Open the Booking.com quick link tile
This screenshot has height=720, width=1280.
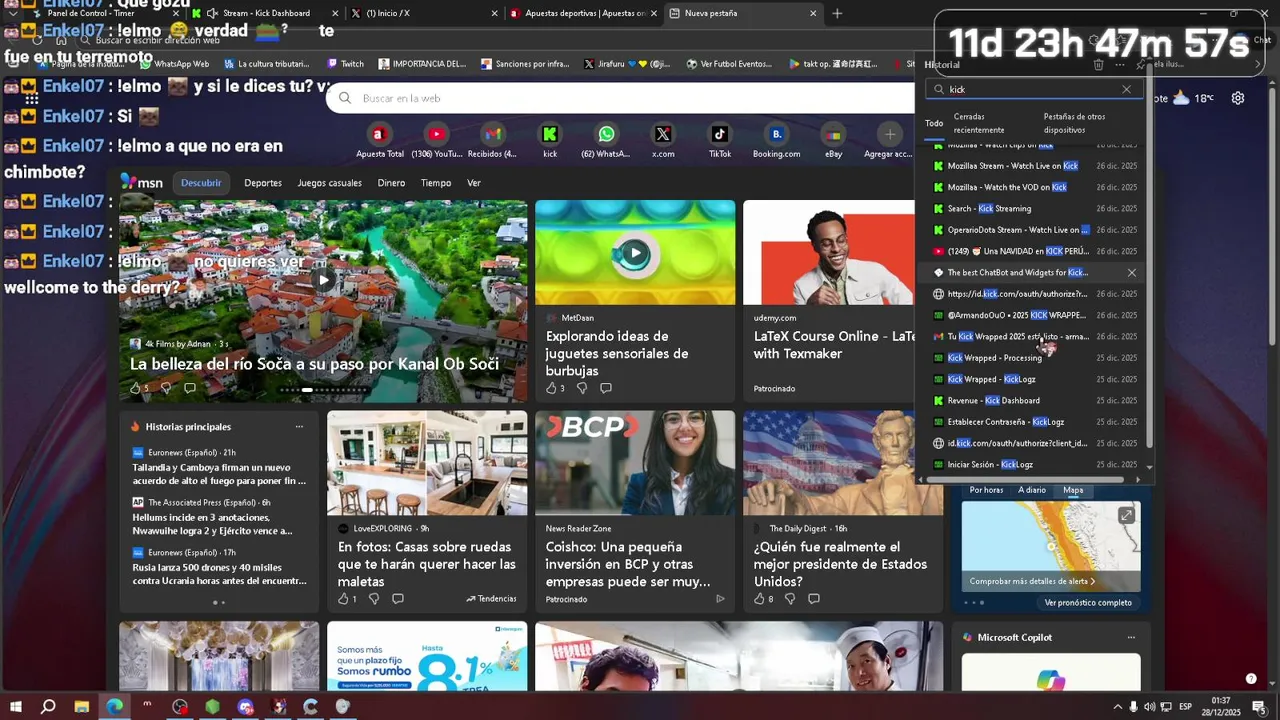777,141
